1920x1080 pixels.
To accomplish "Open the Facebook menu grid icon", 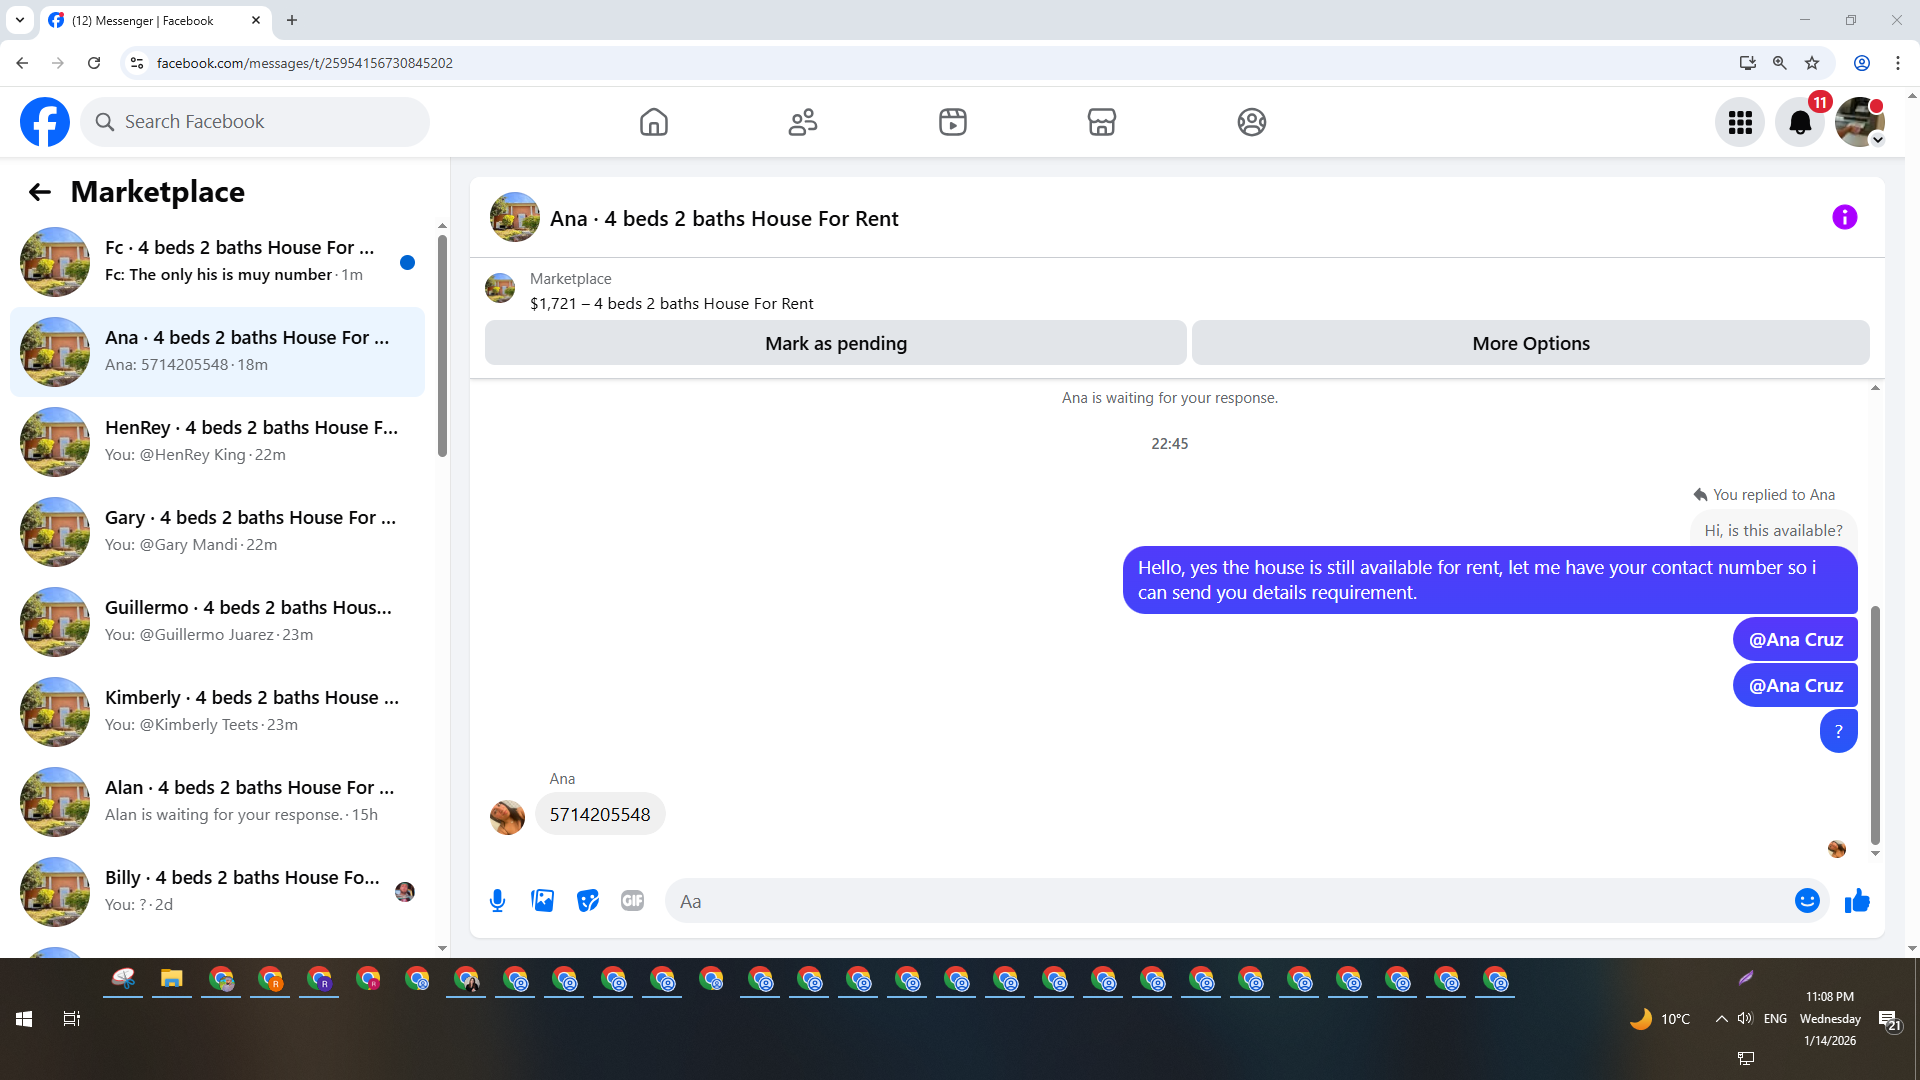I will click(1740, 122).
